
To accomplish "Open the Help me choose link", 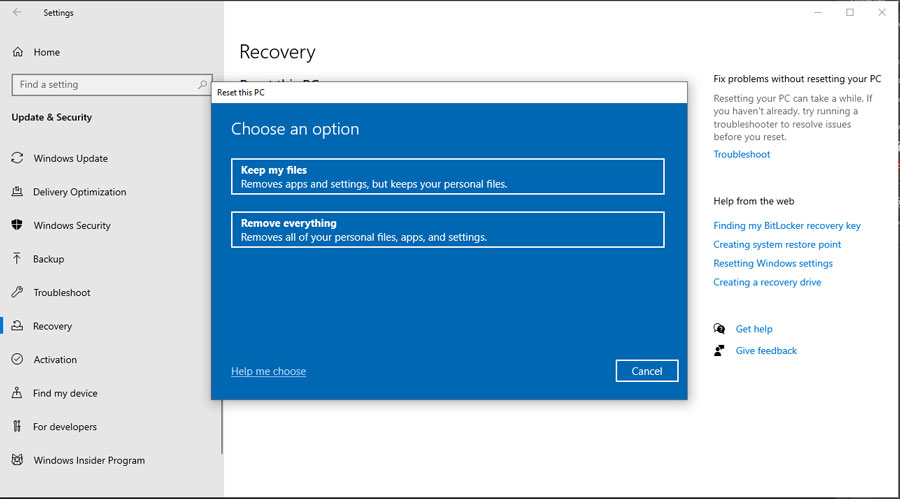I will click(x=268, y=371).
